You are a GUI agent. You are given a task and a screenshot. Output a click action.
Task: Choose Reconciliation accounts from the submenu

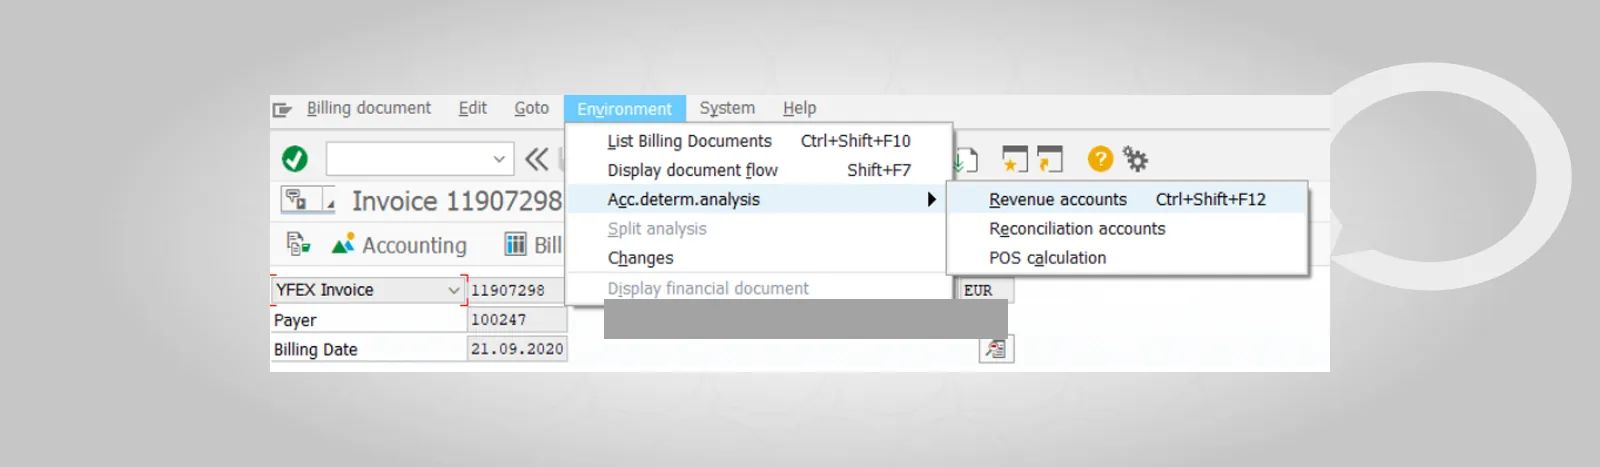1127,229
